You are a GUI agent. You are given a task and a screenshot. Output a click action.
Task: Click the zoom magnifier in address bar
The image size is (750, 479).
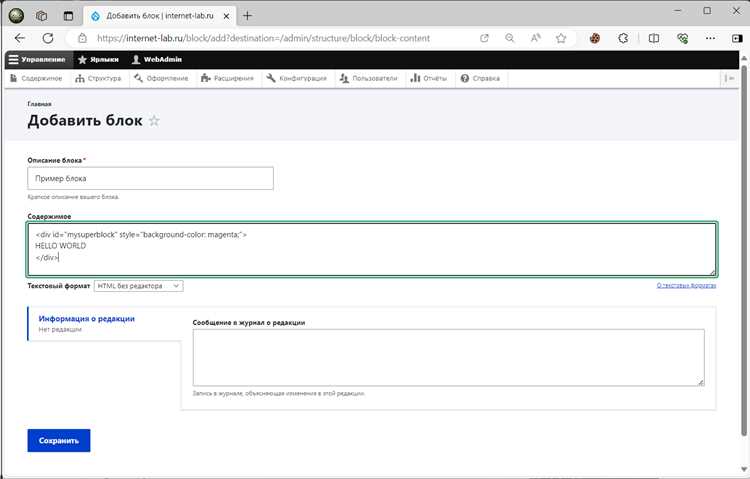coord(510,38)
